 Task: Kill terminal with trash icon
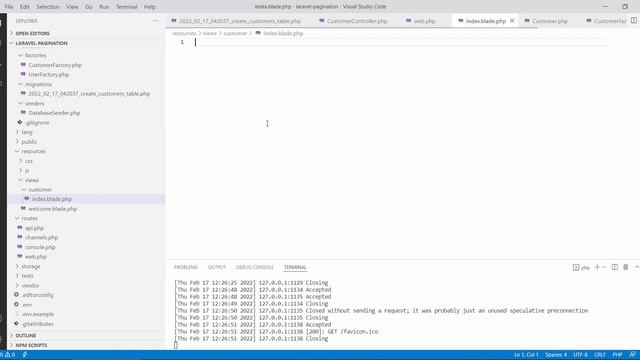(x=626, y=267)
